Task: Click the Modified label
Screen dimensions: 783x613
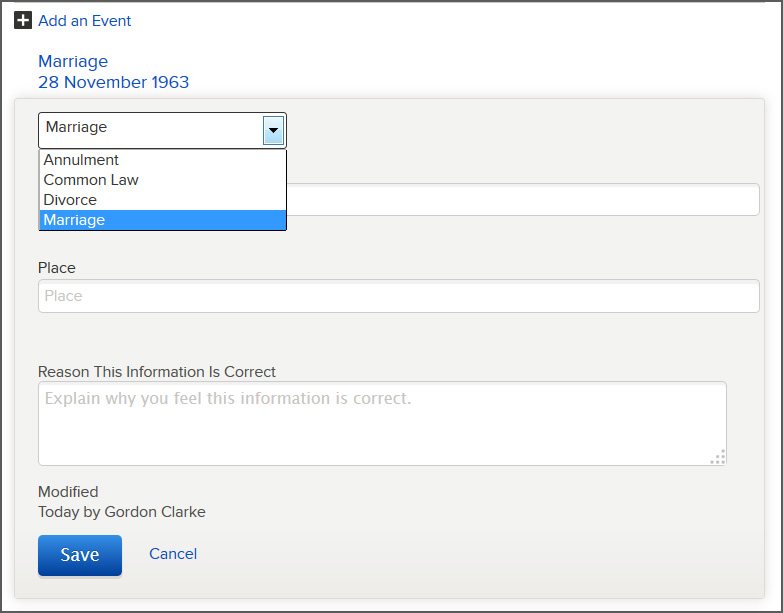Action: tap(68, 492)
